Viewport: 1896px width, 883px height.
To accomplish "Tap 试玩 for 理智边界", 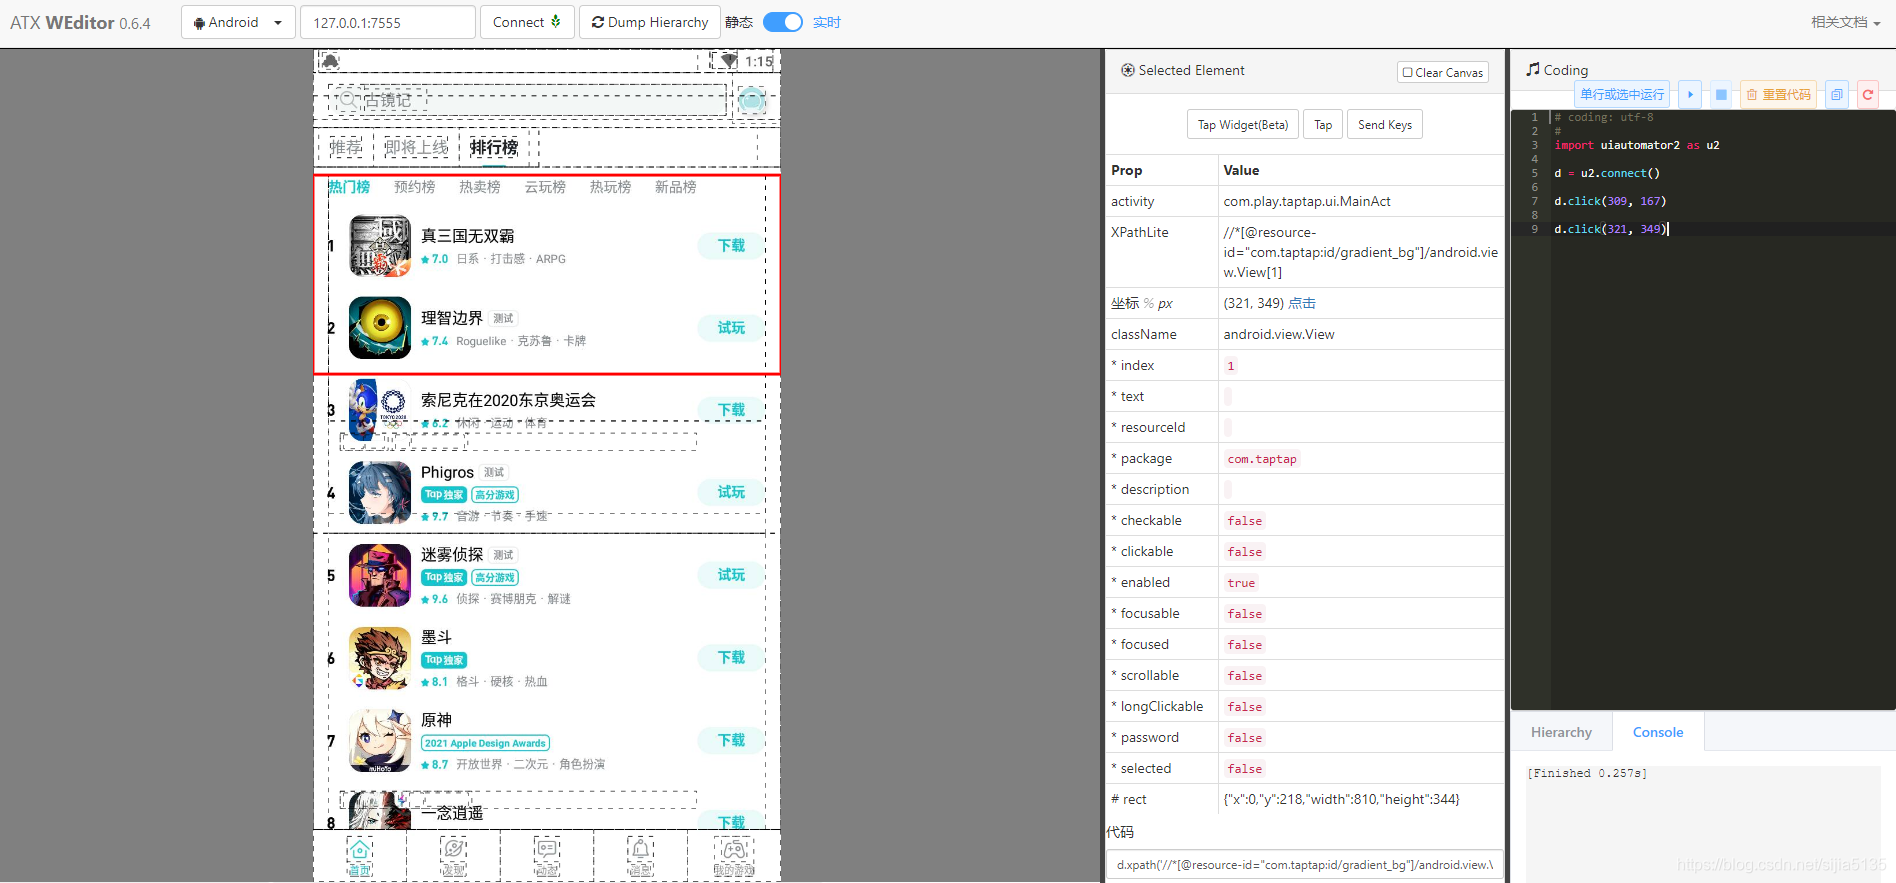I will point(731,327).
